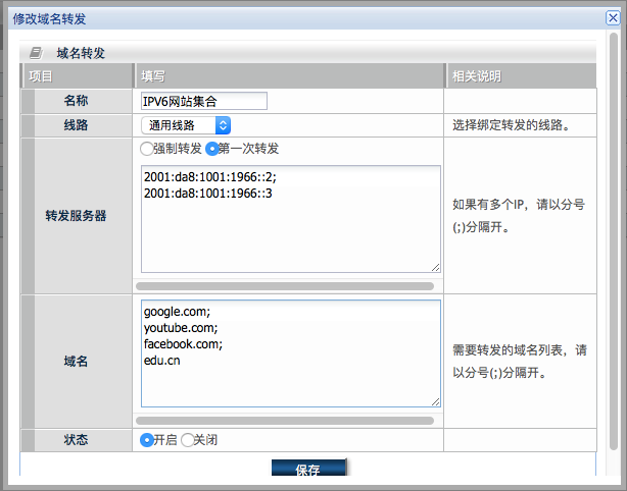
Task: Click the 名称 input with IPV6网站集合
Action: click(x=204, y=101)
